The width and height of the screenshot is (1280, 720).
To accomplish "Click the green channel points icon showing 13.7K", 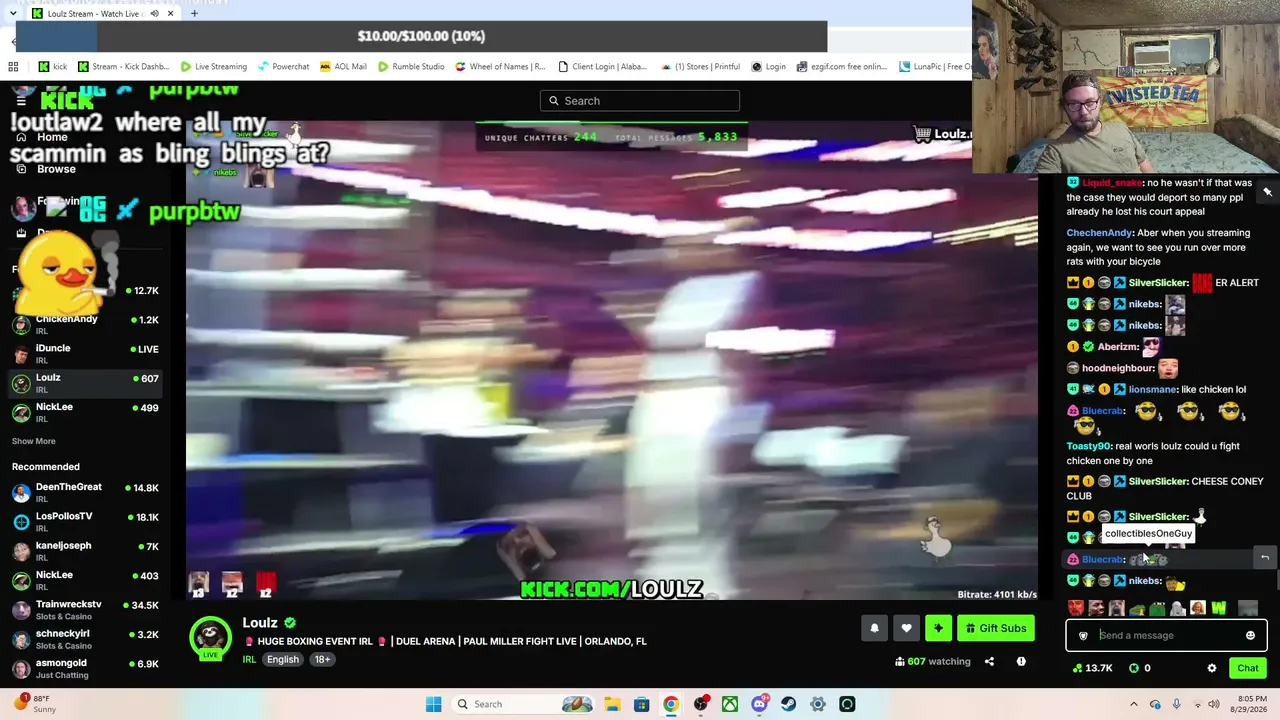I will click(x=1077, y=668).
